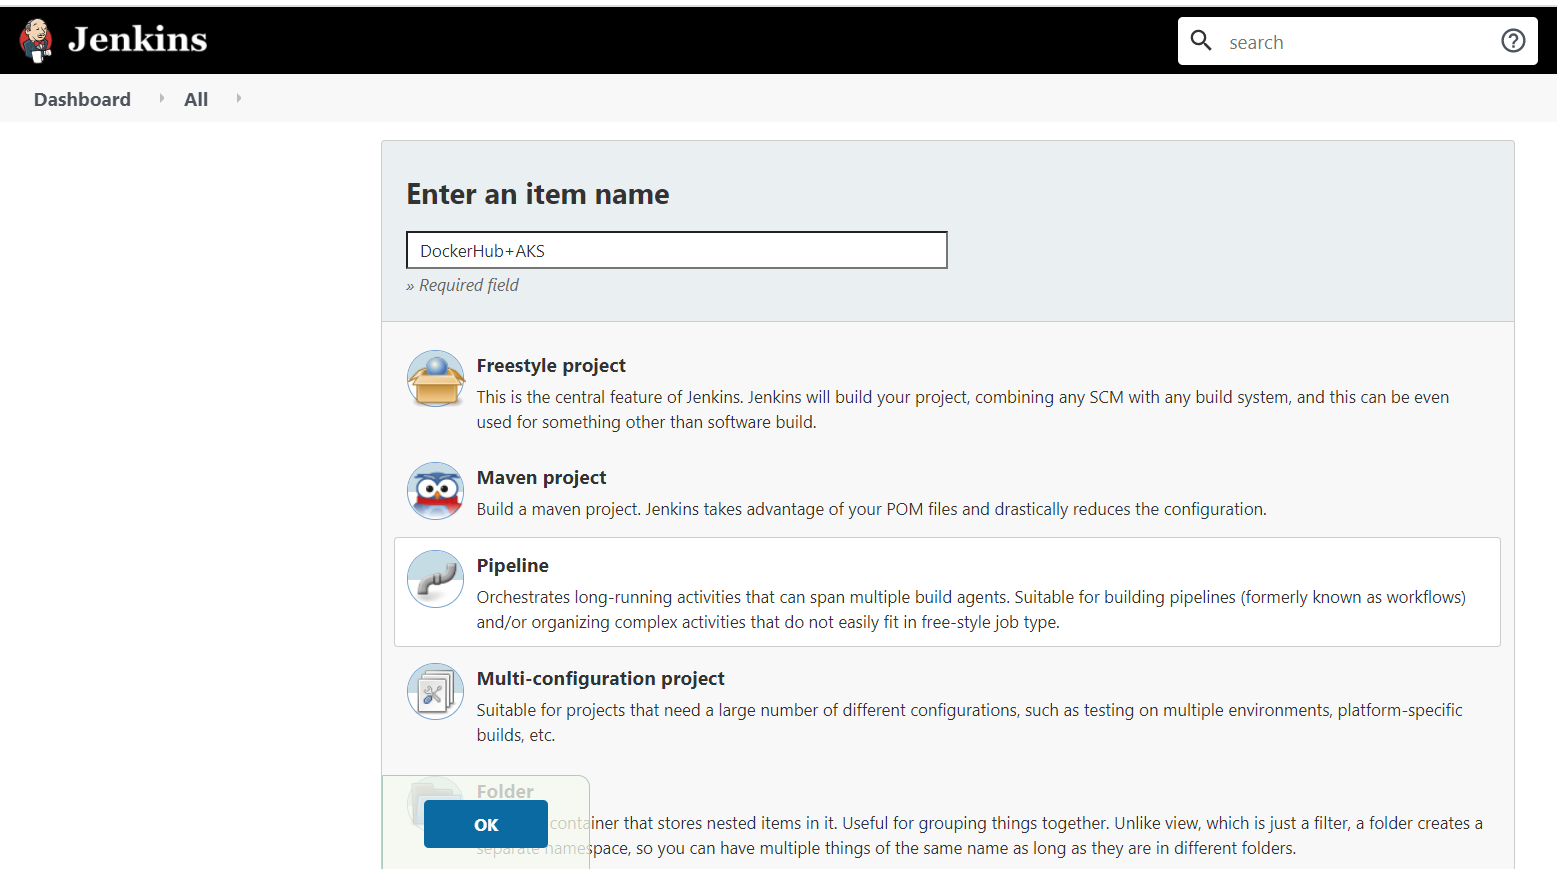Go to Dashboard breadcrumb
Image resolution: width=1557 pixels, height=869 pixels.
pos(82,99)
